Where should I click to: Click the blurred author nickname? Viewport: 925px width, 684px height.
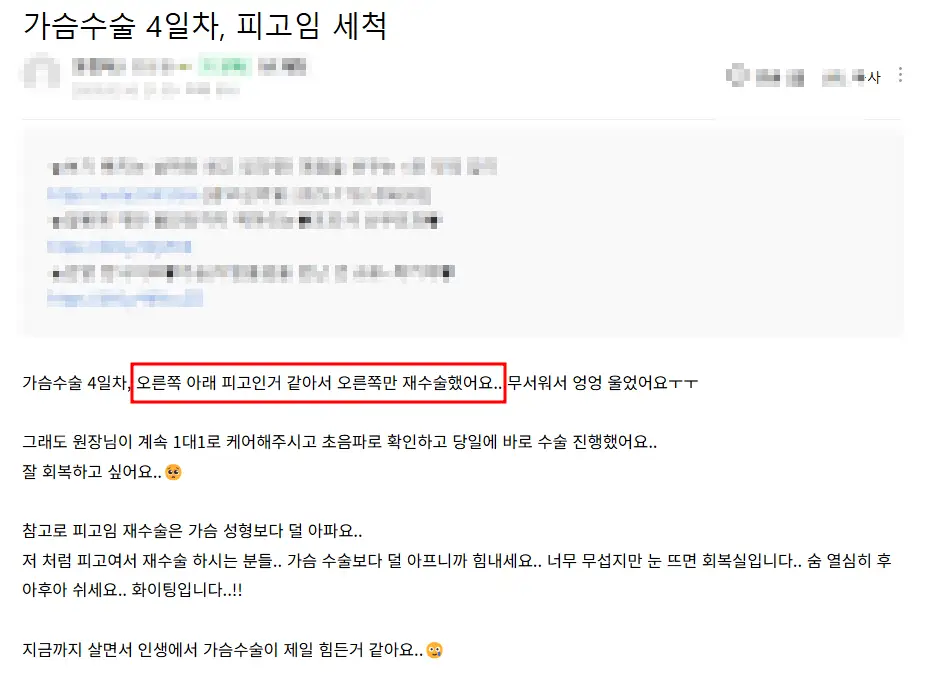99,66
